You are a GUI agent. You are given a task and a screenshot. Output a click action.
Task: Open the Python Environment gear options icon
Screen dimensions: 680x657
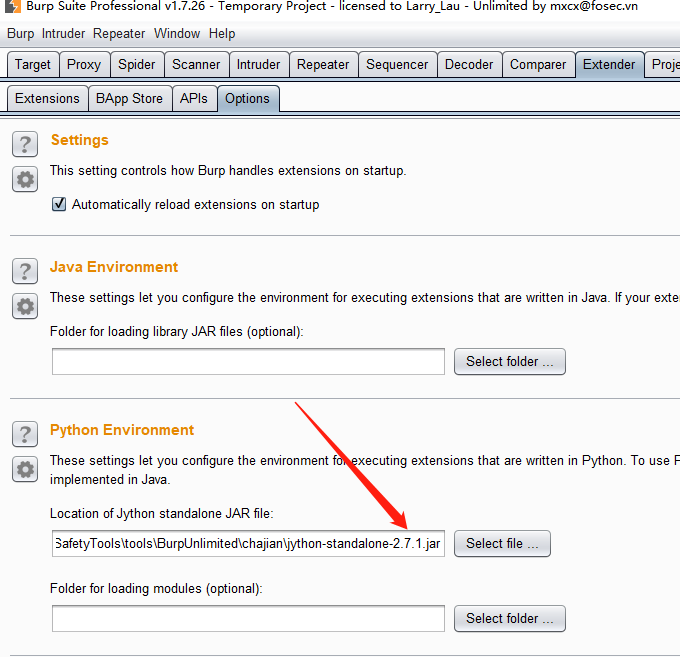click(x=25, y=468)
